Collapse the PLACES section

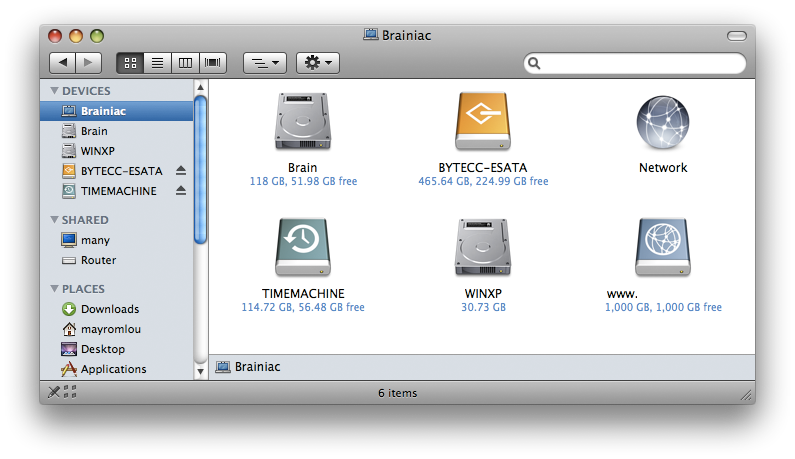54,289
